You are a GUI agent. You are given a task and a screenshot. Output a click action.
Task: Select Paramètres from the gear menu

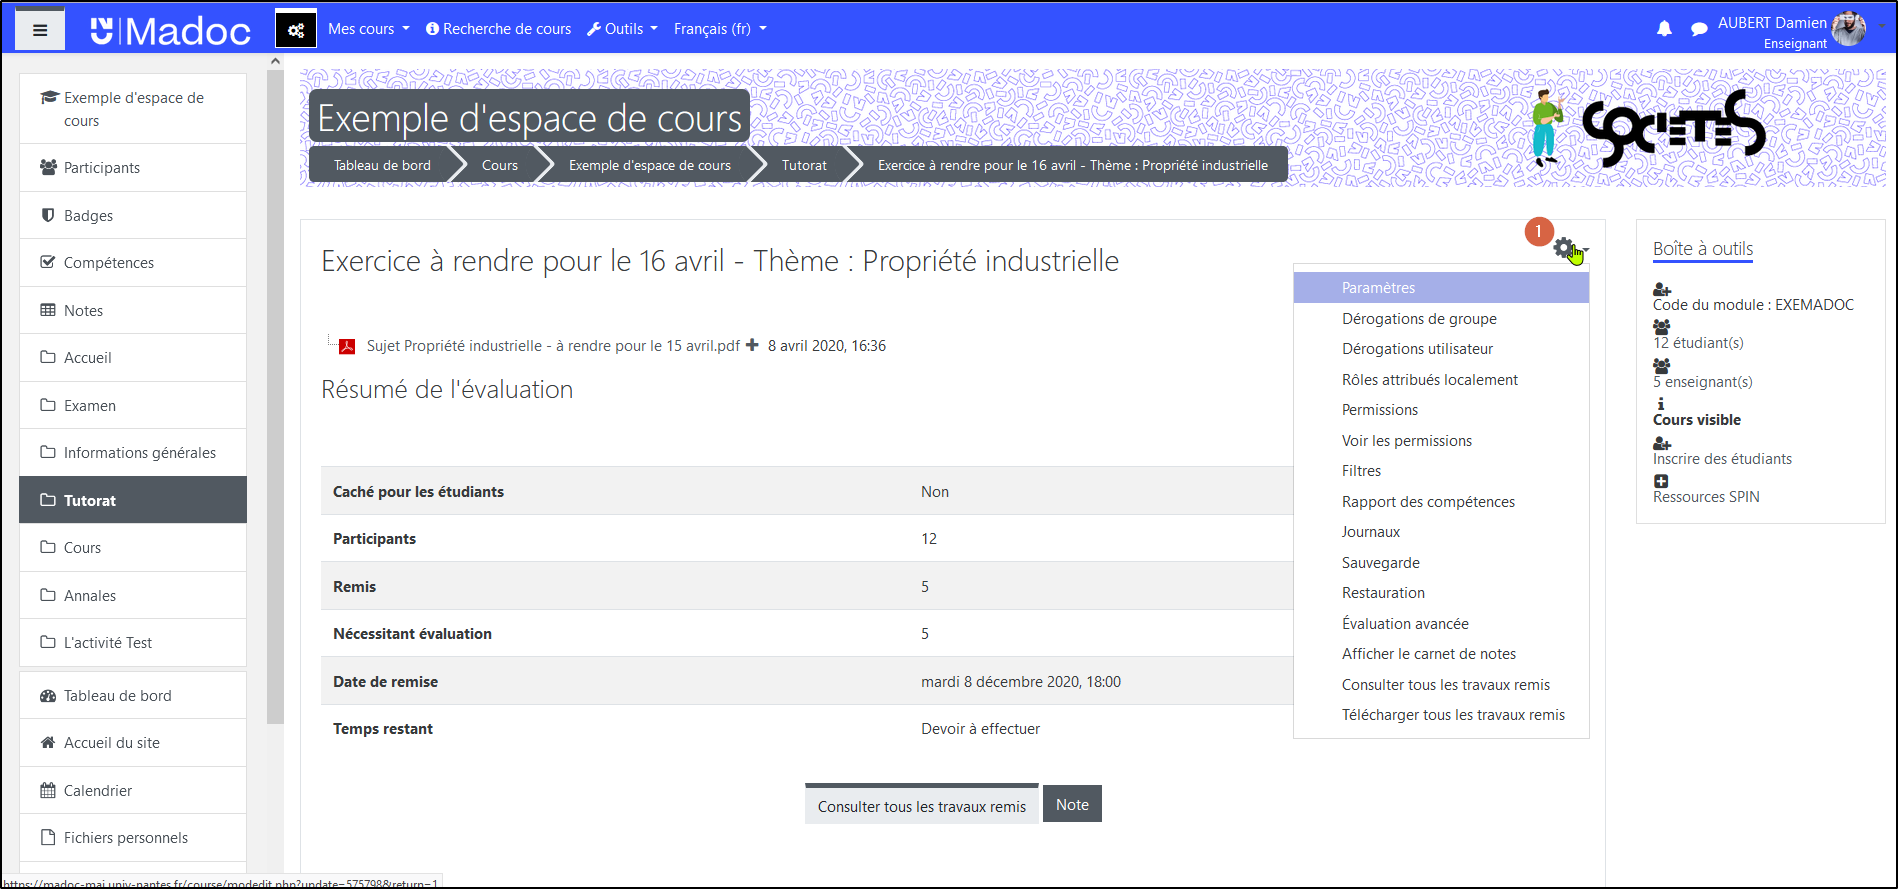(1378, 288)
